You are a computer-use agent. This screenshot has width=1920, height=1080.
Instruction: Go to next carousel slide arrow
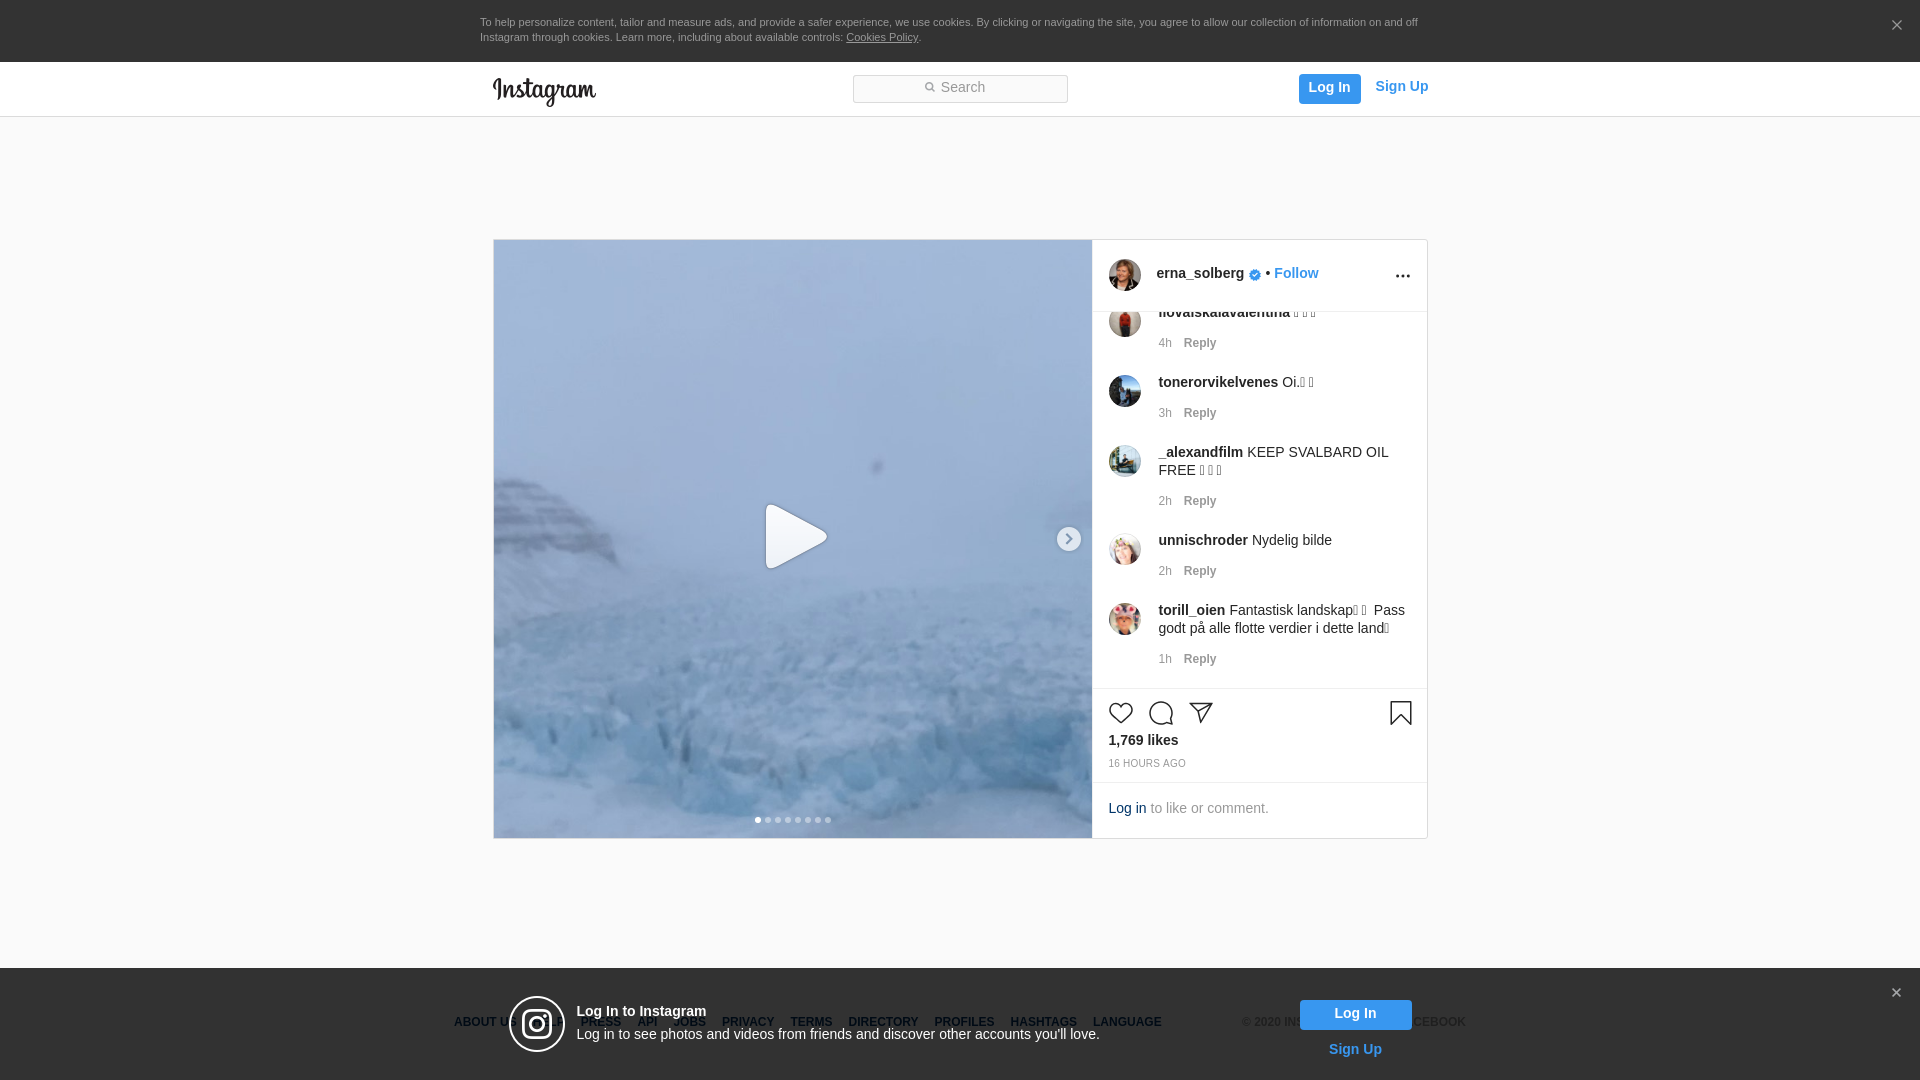pyautogui.click(x=1068, y=539)
